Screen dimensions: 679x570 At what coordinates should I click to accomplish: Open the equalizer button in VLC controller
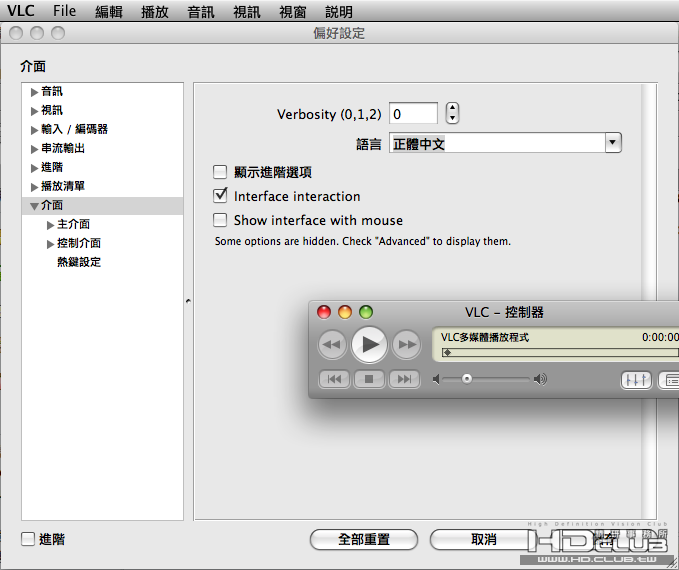coord(636,381)
